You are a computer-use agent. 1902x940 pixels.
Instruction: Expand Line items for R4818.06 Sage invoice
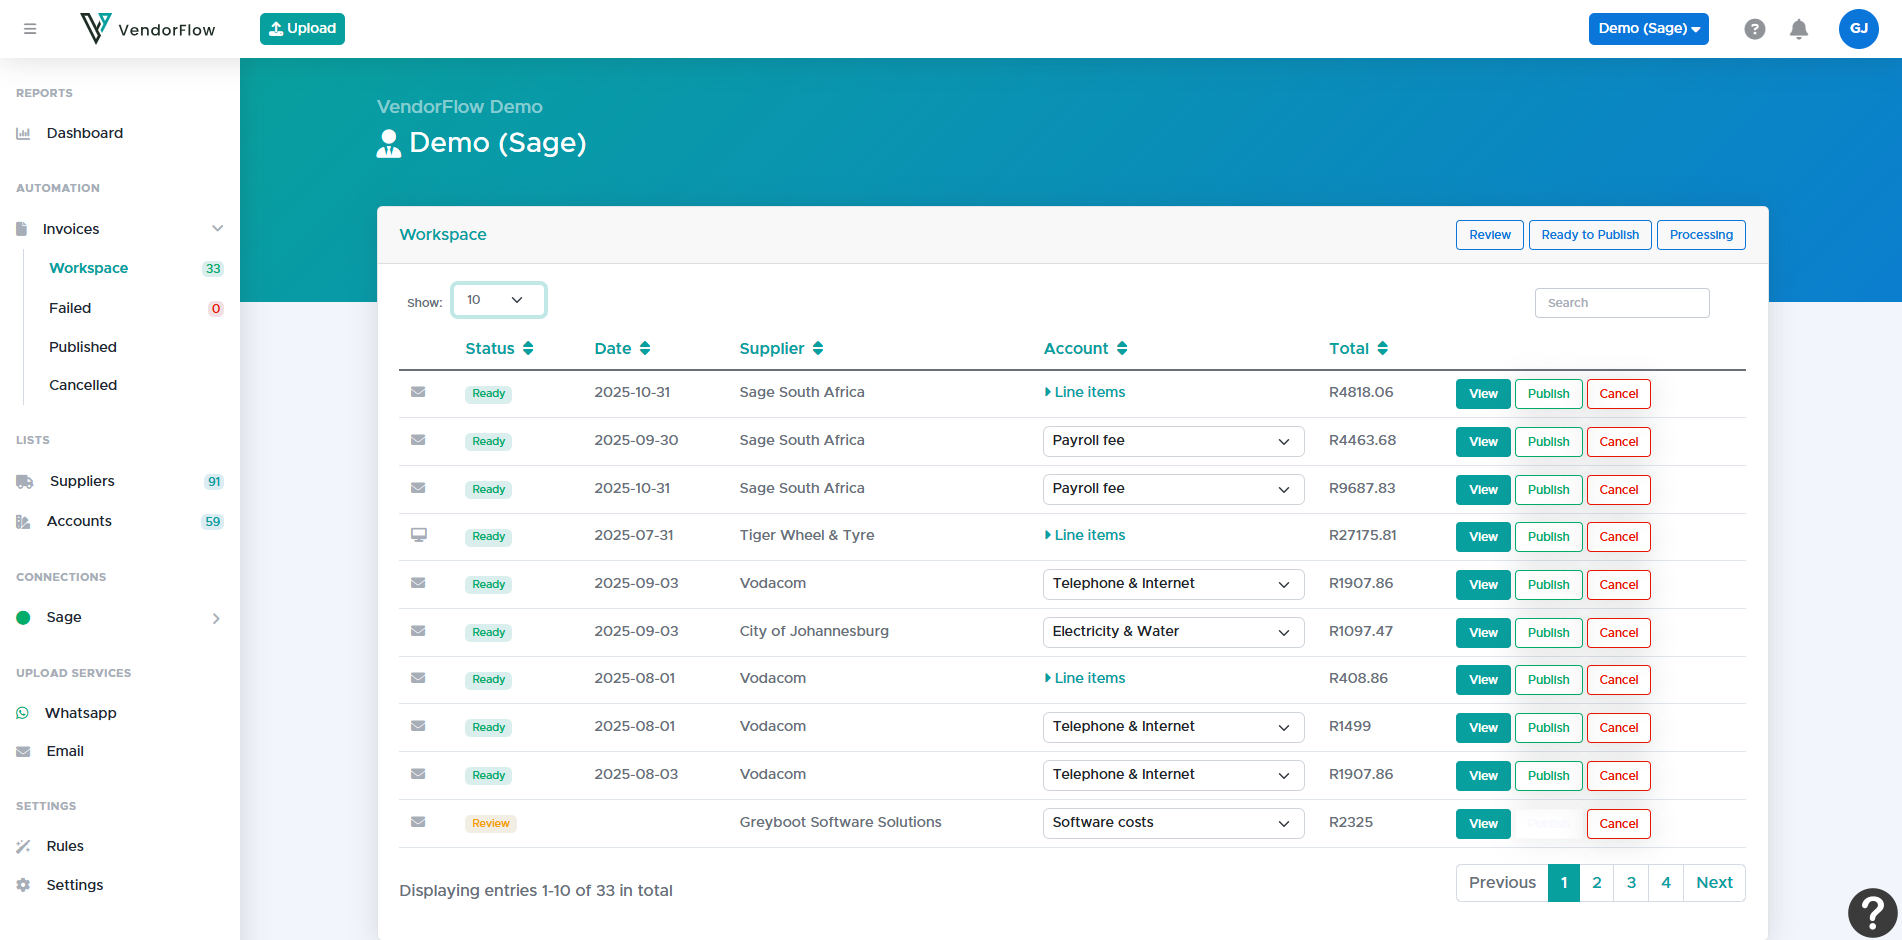1085,392
